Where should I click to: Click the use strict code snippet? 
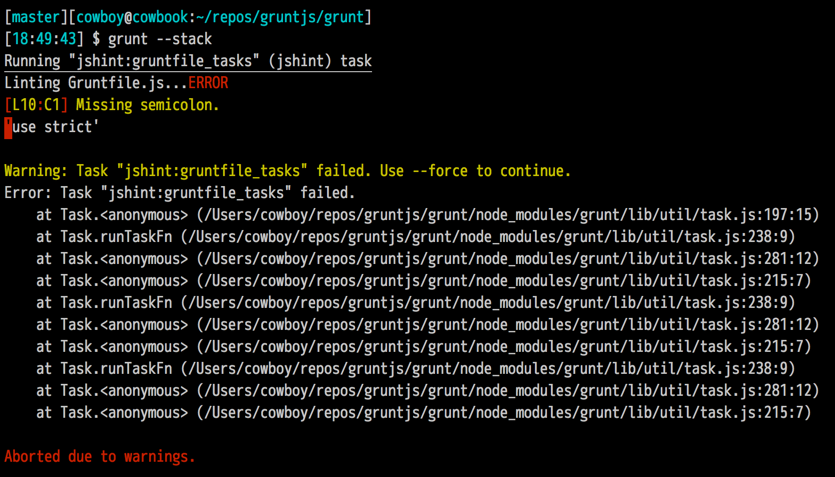coord(56,127)
